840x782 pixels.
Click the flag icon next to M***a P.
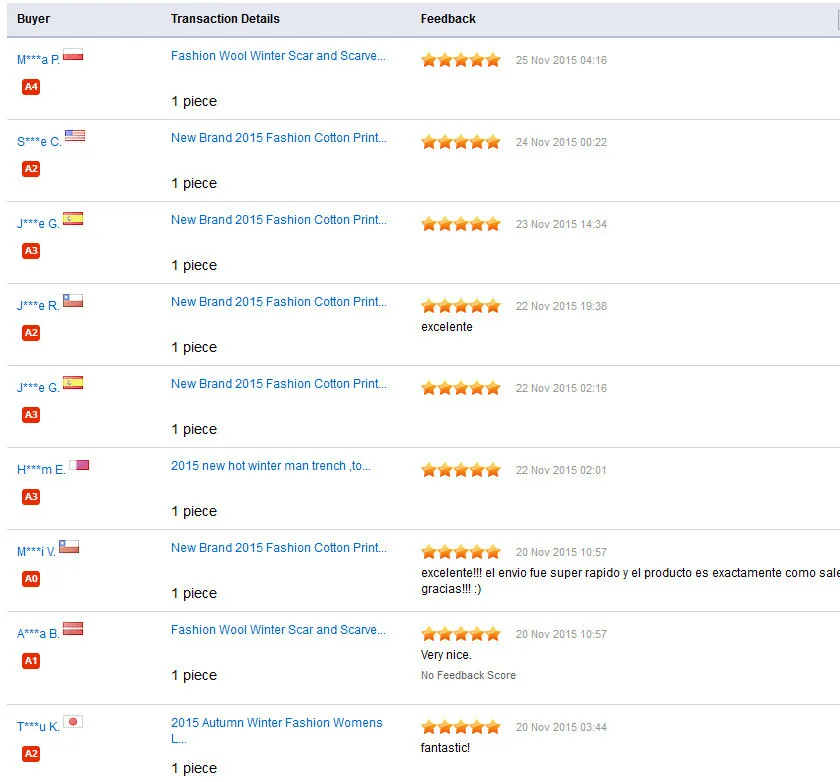pos(73,55)
